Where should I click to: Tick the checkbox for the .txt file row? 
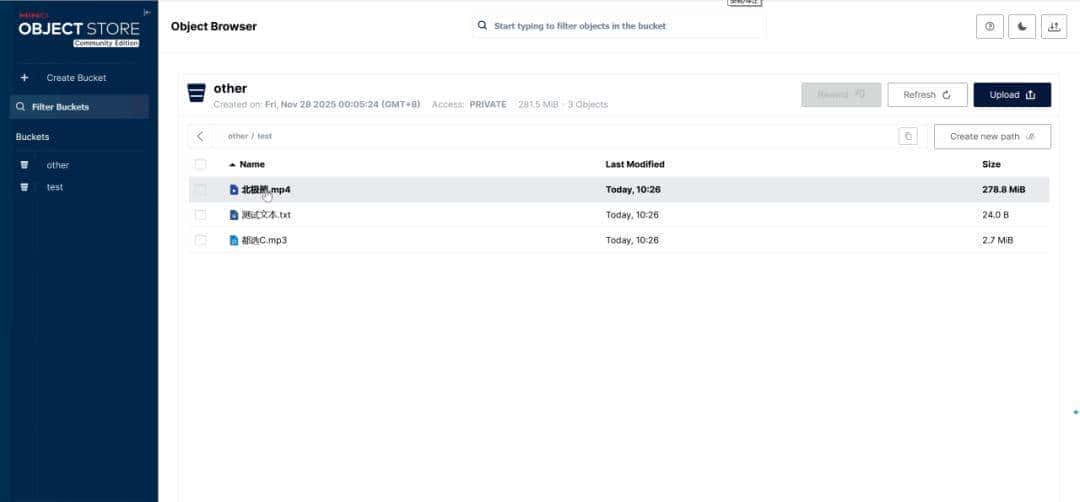(x=200, y=215)
